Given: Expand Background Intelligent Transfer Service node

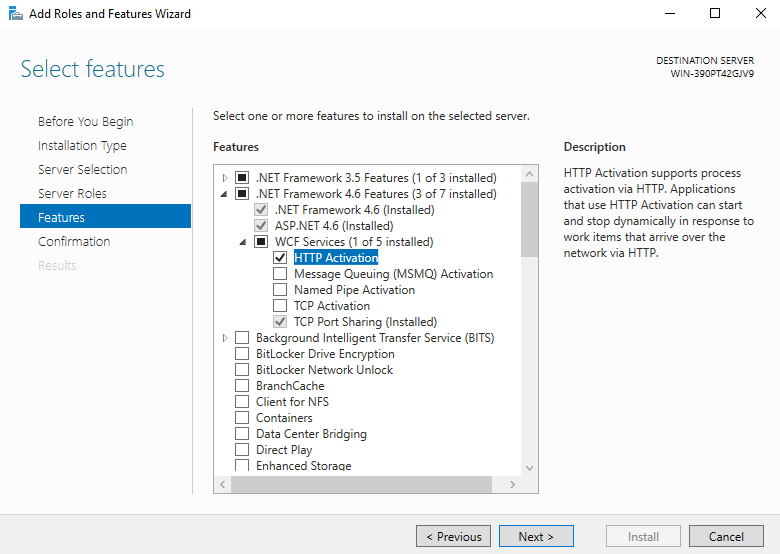Looking at the screenshot, I should click(225, 338).
